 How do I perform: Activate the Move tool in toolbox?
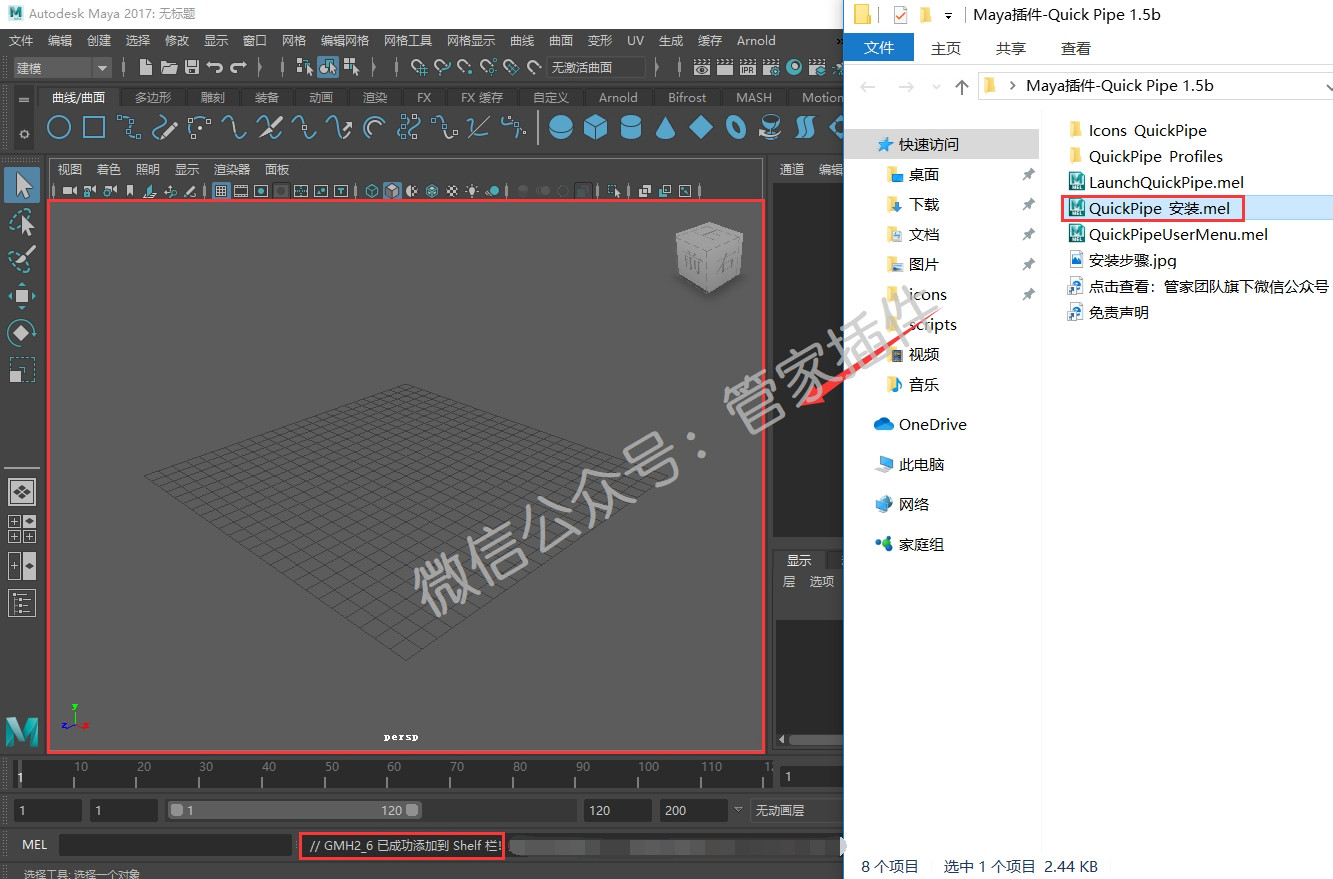tap(22, 295)
